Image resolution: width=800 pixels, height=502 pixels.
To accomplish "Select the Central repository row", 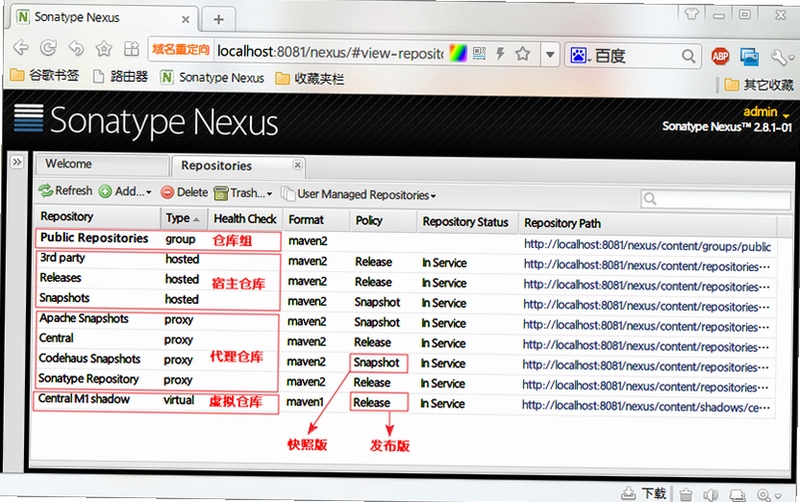I will [405, 341].
